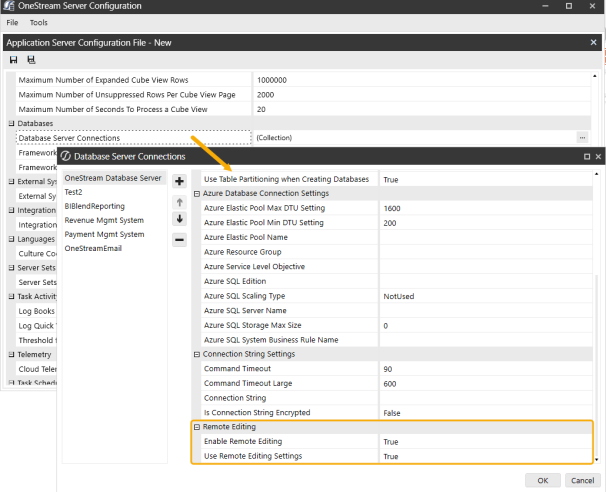Edit the Command Timeout value 90

tap(486, 369)
